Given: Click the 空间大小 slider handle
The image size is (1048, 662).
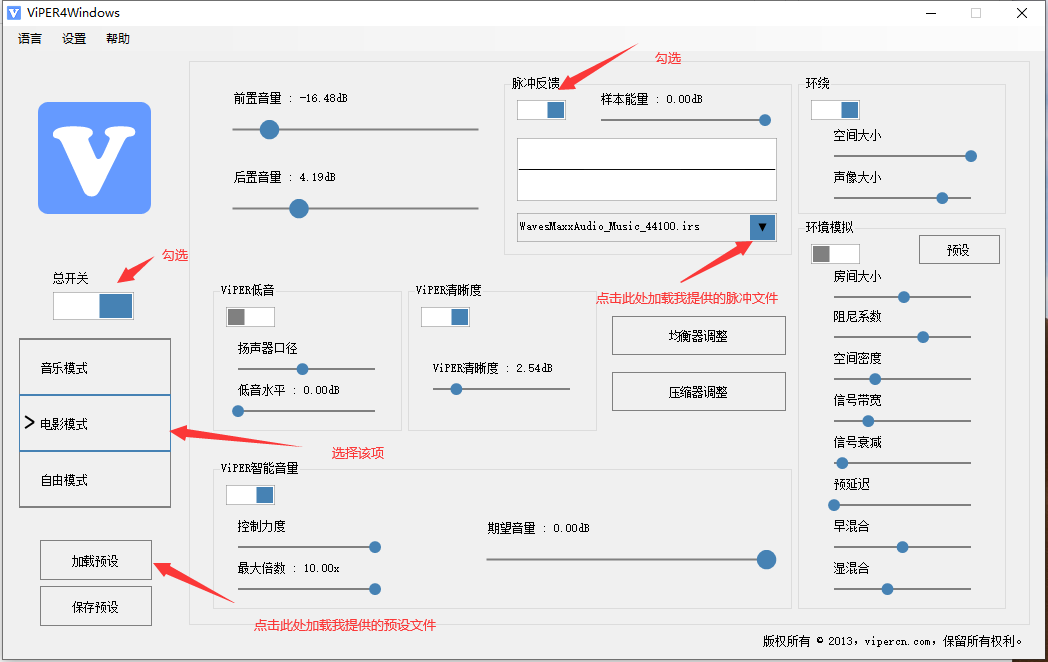Looking at the screenshot, I should point(971,156).
